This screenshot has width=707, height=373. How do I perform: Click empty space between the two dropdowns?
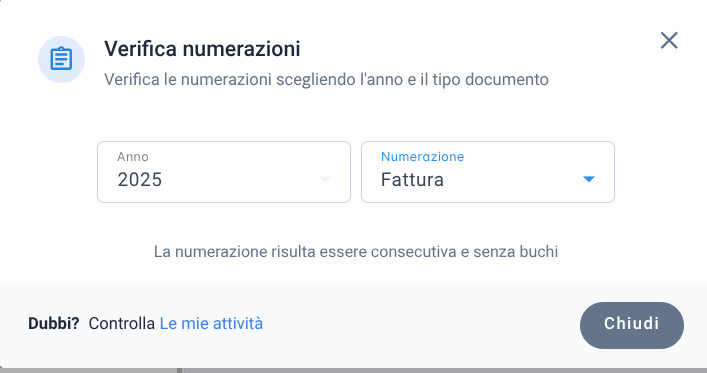click(356, 172)
